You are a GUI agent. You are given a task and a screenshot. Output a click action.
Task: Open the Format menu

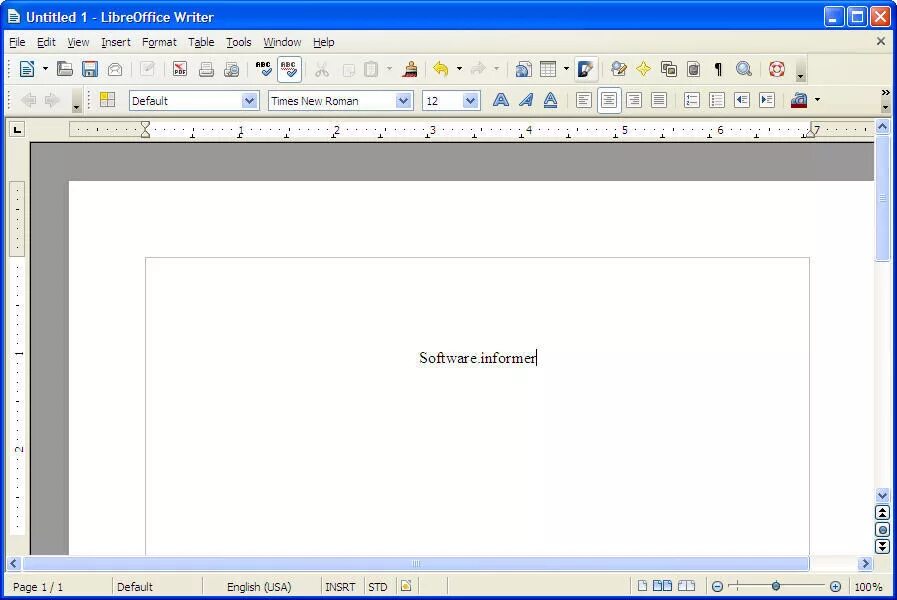pyautogui.click(x=159, y=42)
